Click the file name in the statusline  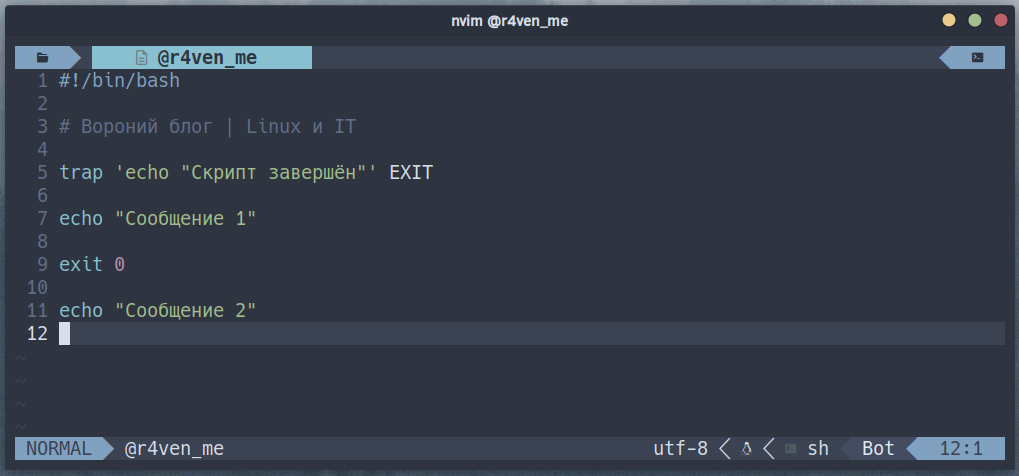pyautogui.click(x=174, y=449)
